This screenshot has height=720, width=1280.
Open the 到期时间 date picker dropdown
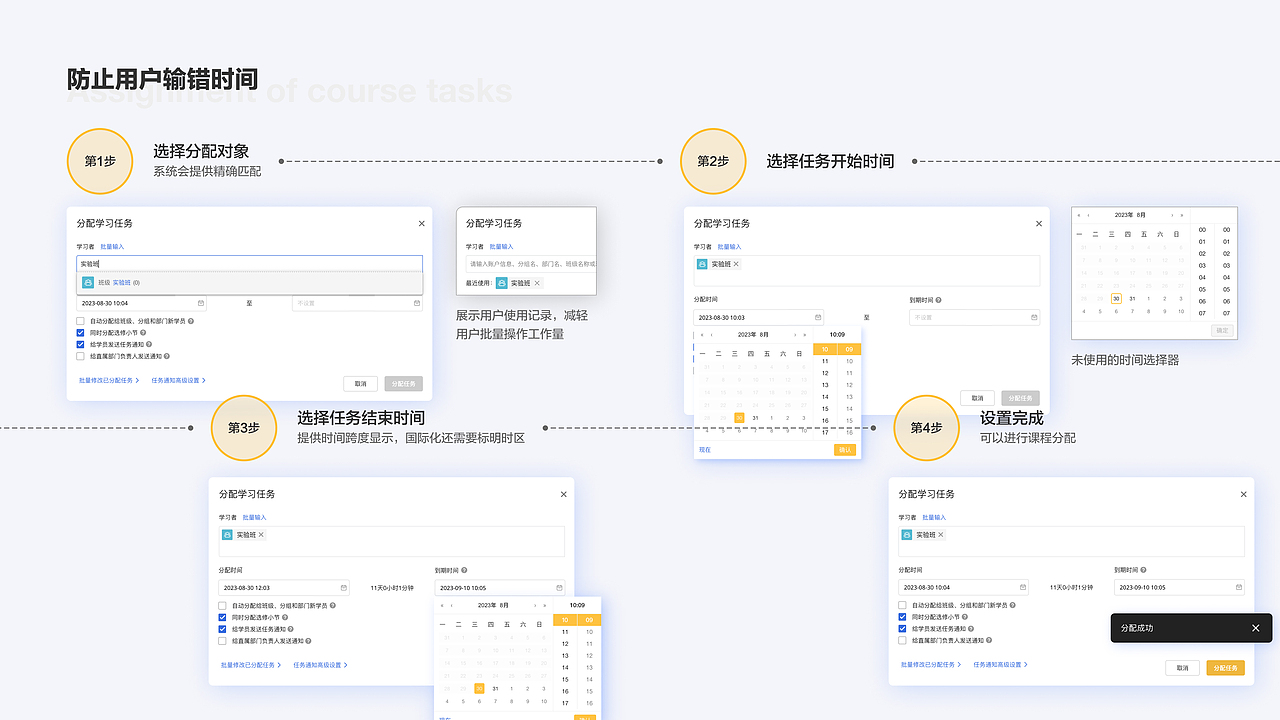click(974, 316)
